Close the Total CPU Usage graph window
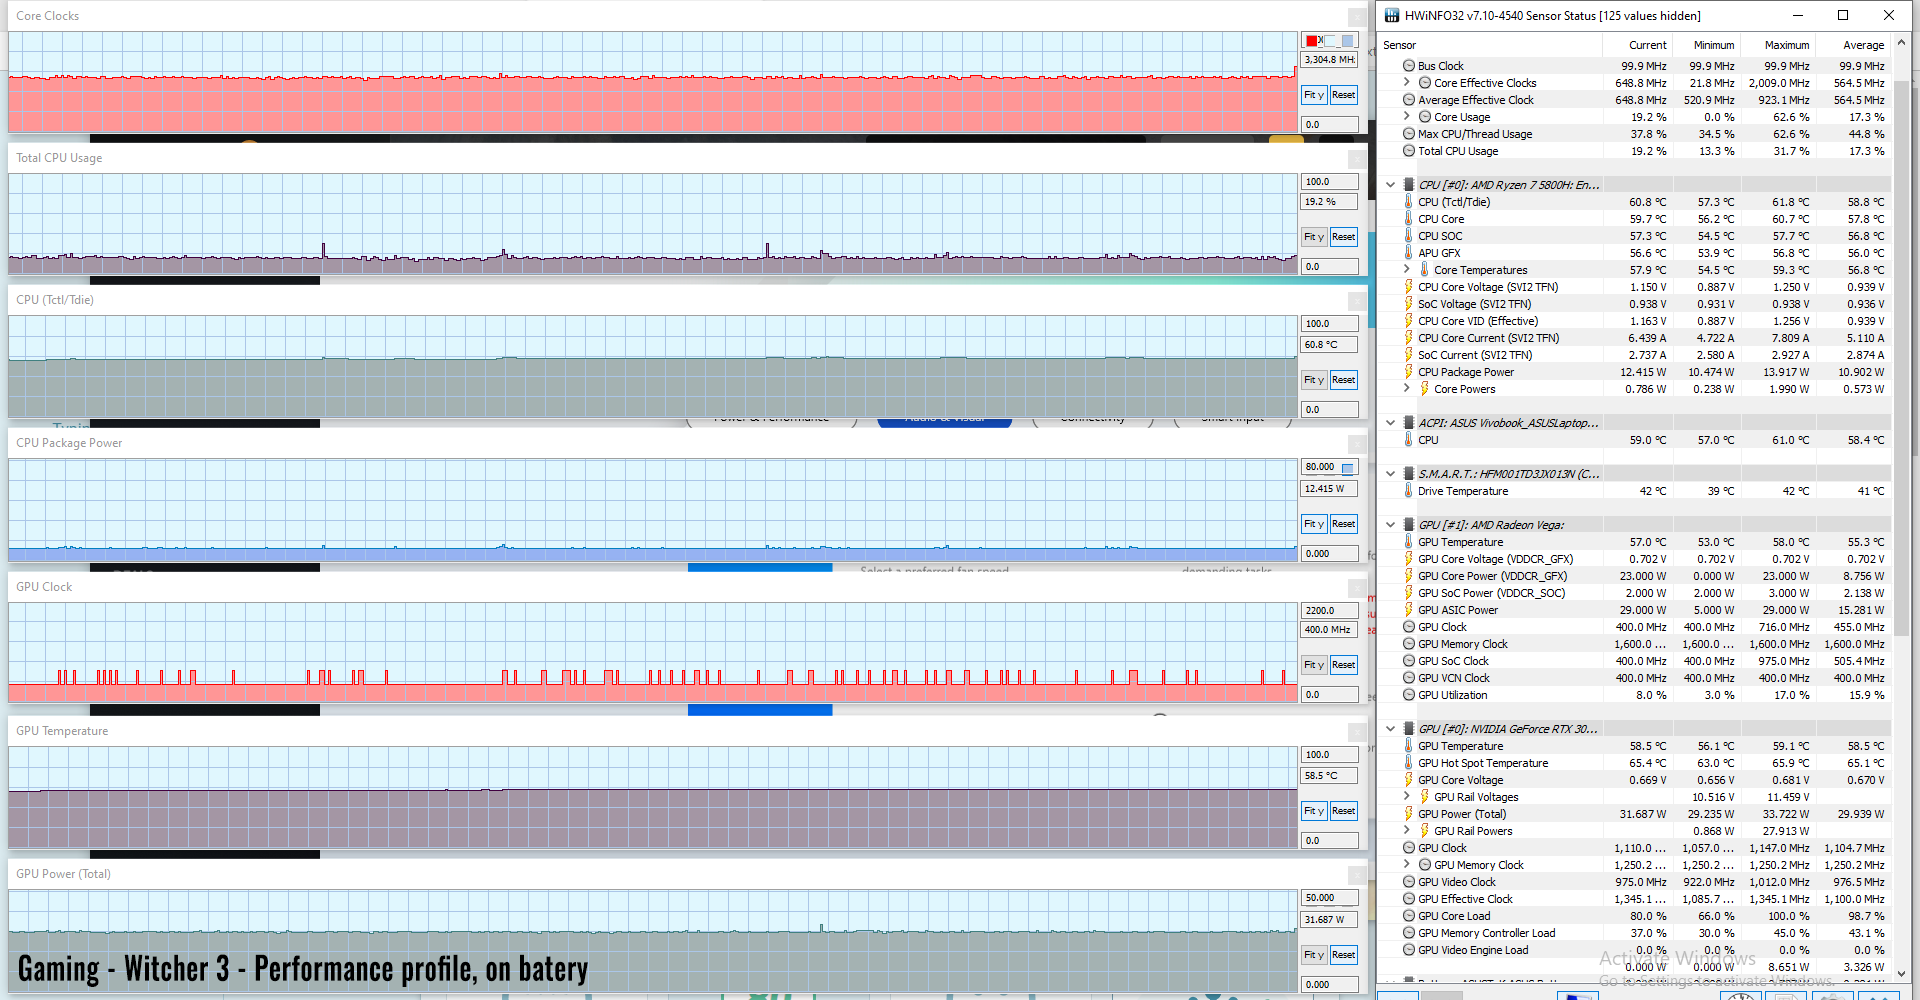1920x1000 pixels. (1357, 159)
